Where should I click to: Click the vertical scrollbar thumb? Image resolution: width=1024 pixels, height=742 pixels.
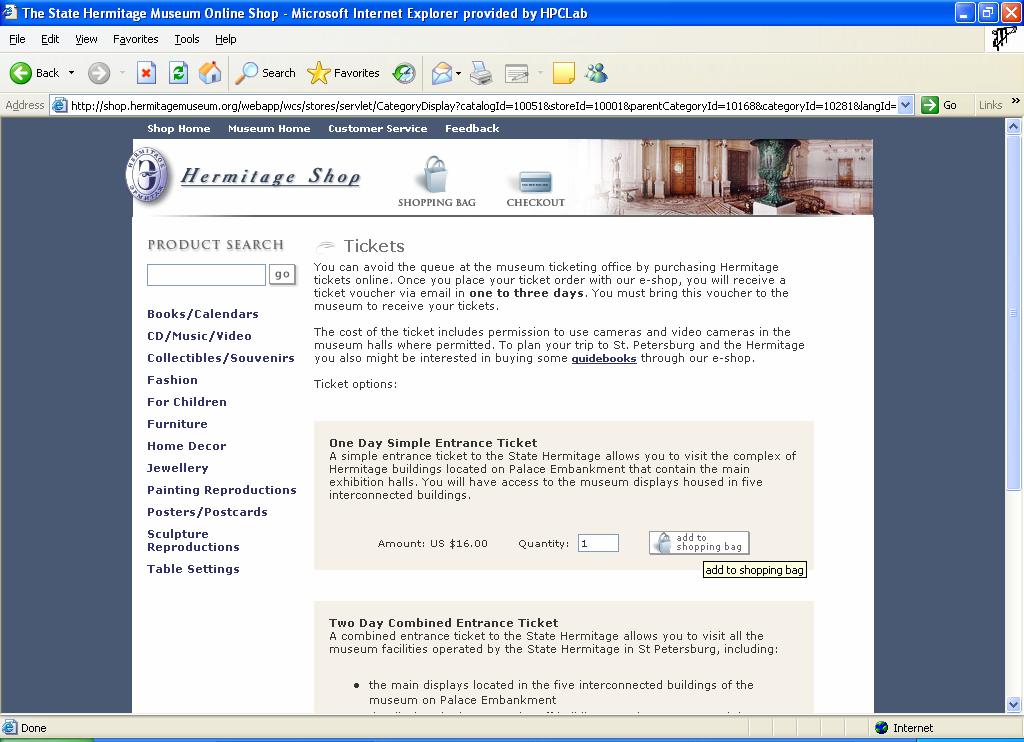1014,312
